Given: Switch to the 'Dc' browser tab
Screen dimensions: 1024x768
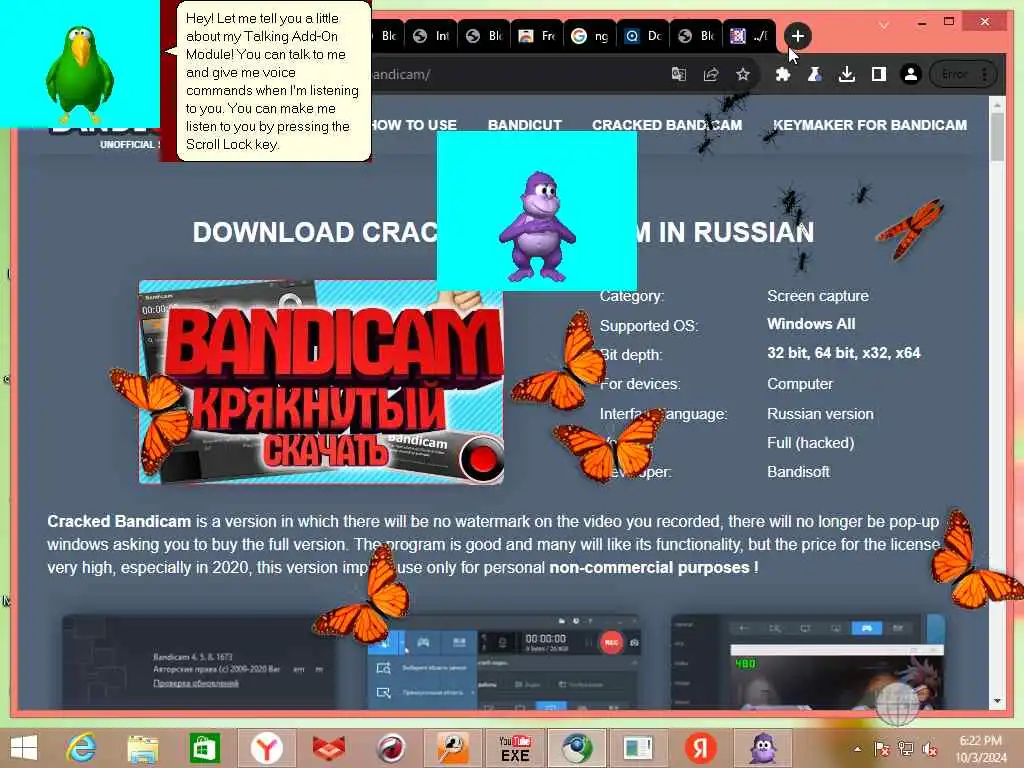Looking at the screenshot, I should point(643,36).
